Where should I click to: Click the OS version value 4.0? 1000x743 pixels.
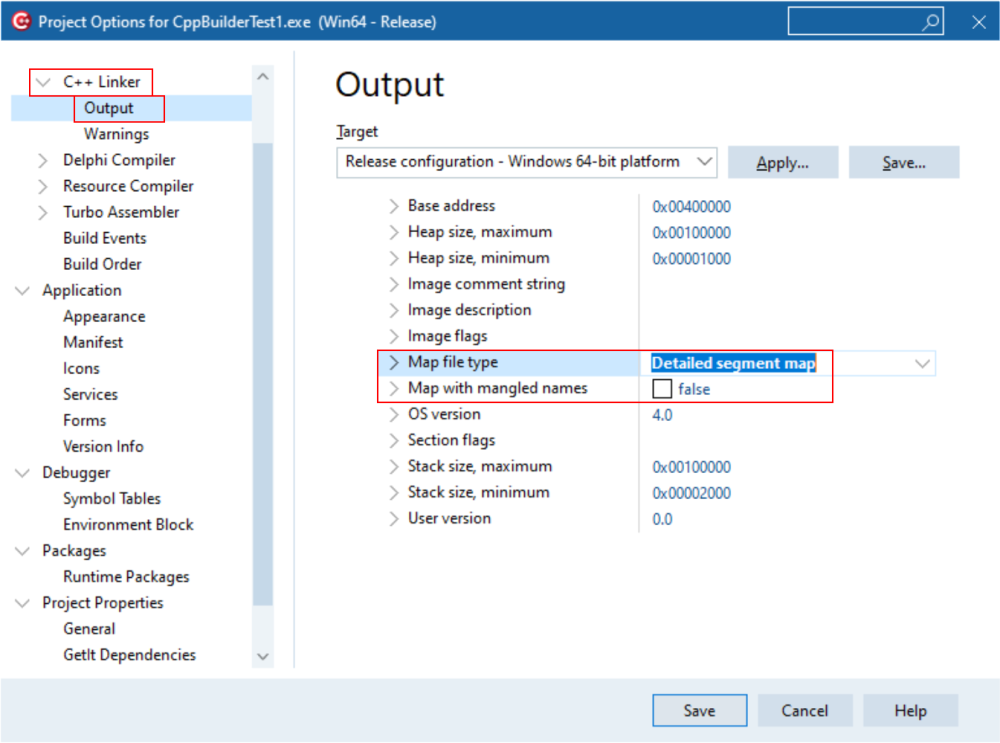click(662, 415)
